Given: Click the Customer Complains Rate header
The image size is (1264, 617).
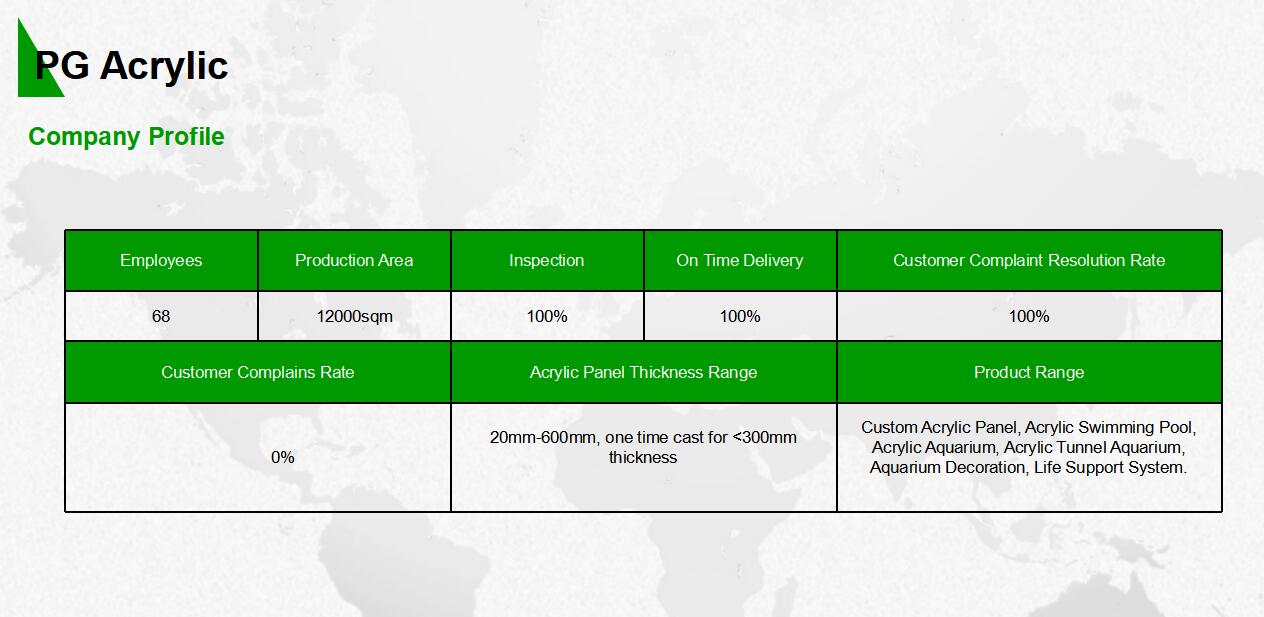Looking at the screenshot, I should [258, 372].
